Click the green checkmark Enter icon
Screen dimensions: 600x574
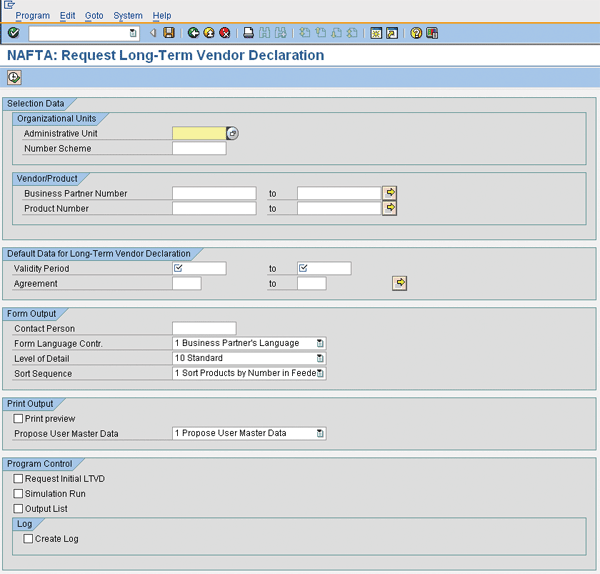click(14, 33)
